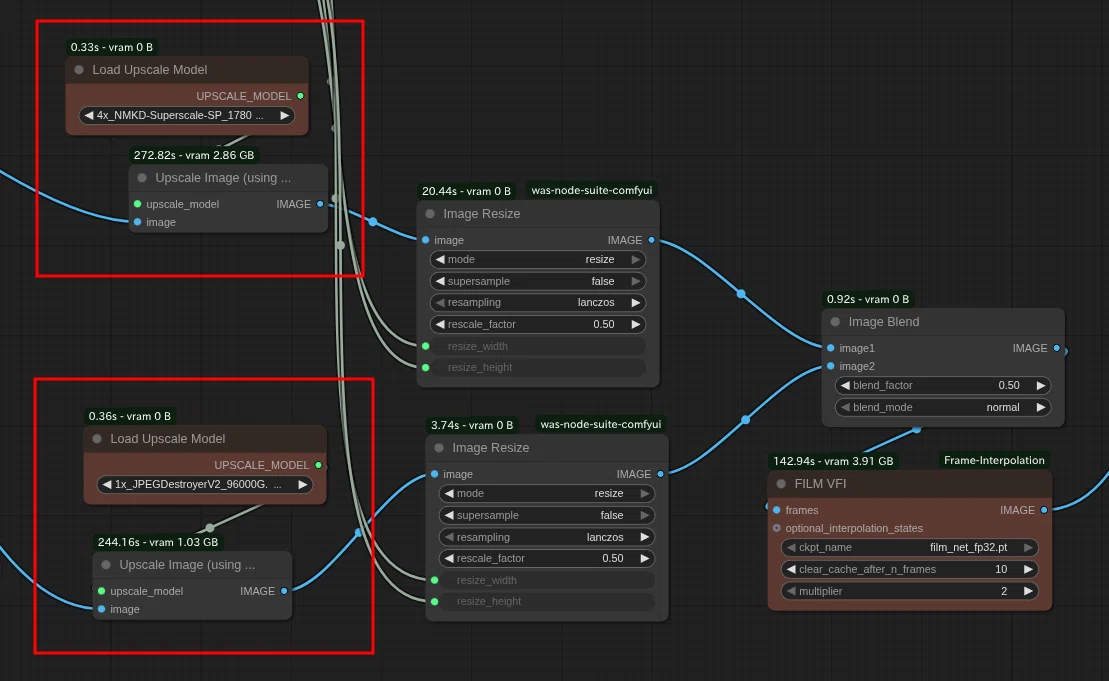Click the optional_interpolation_states input port

point(777,528)
